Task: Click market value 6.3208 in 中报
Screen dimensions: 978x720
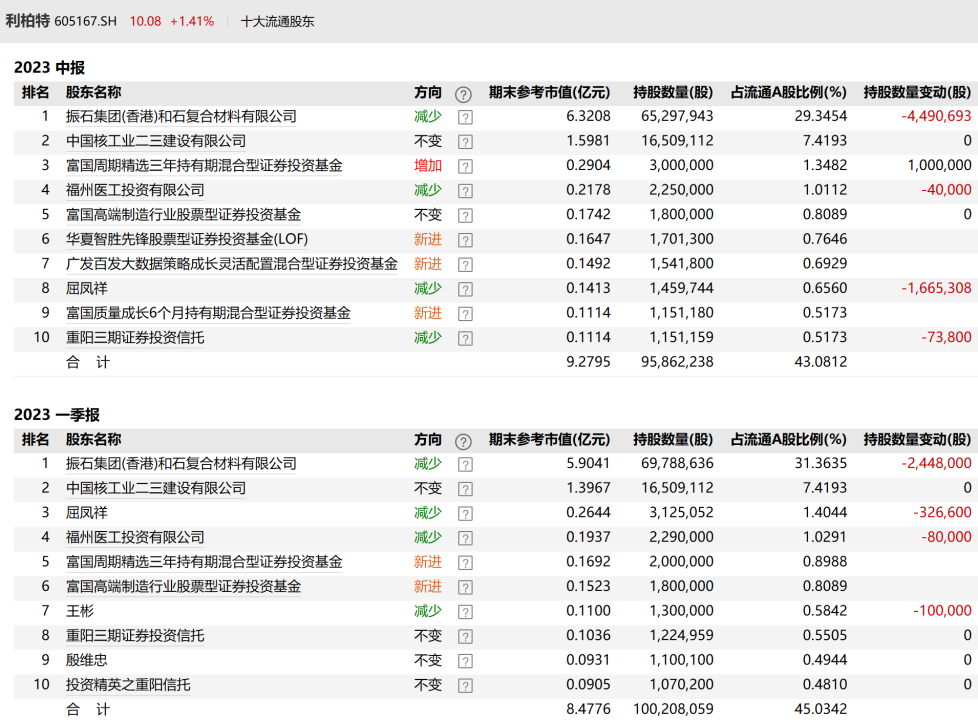Action: (x=588, y=116)
